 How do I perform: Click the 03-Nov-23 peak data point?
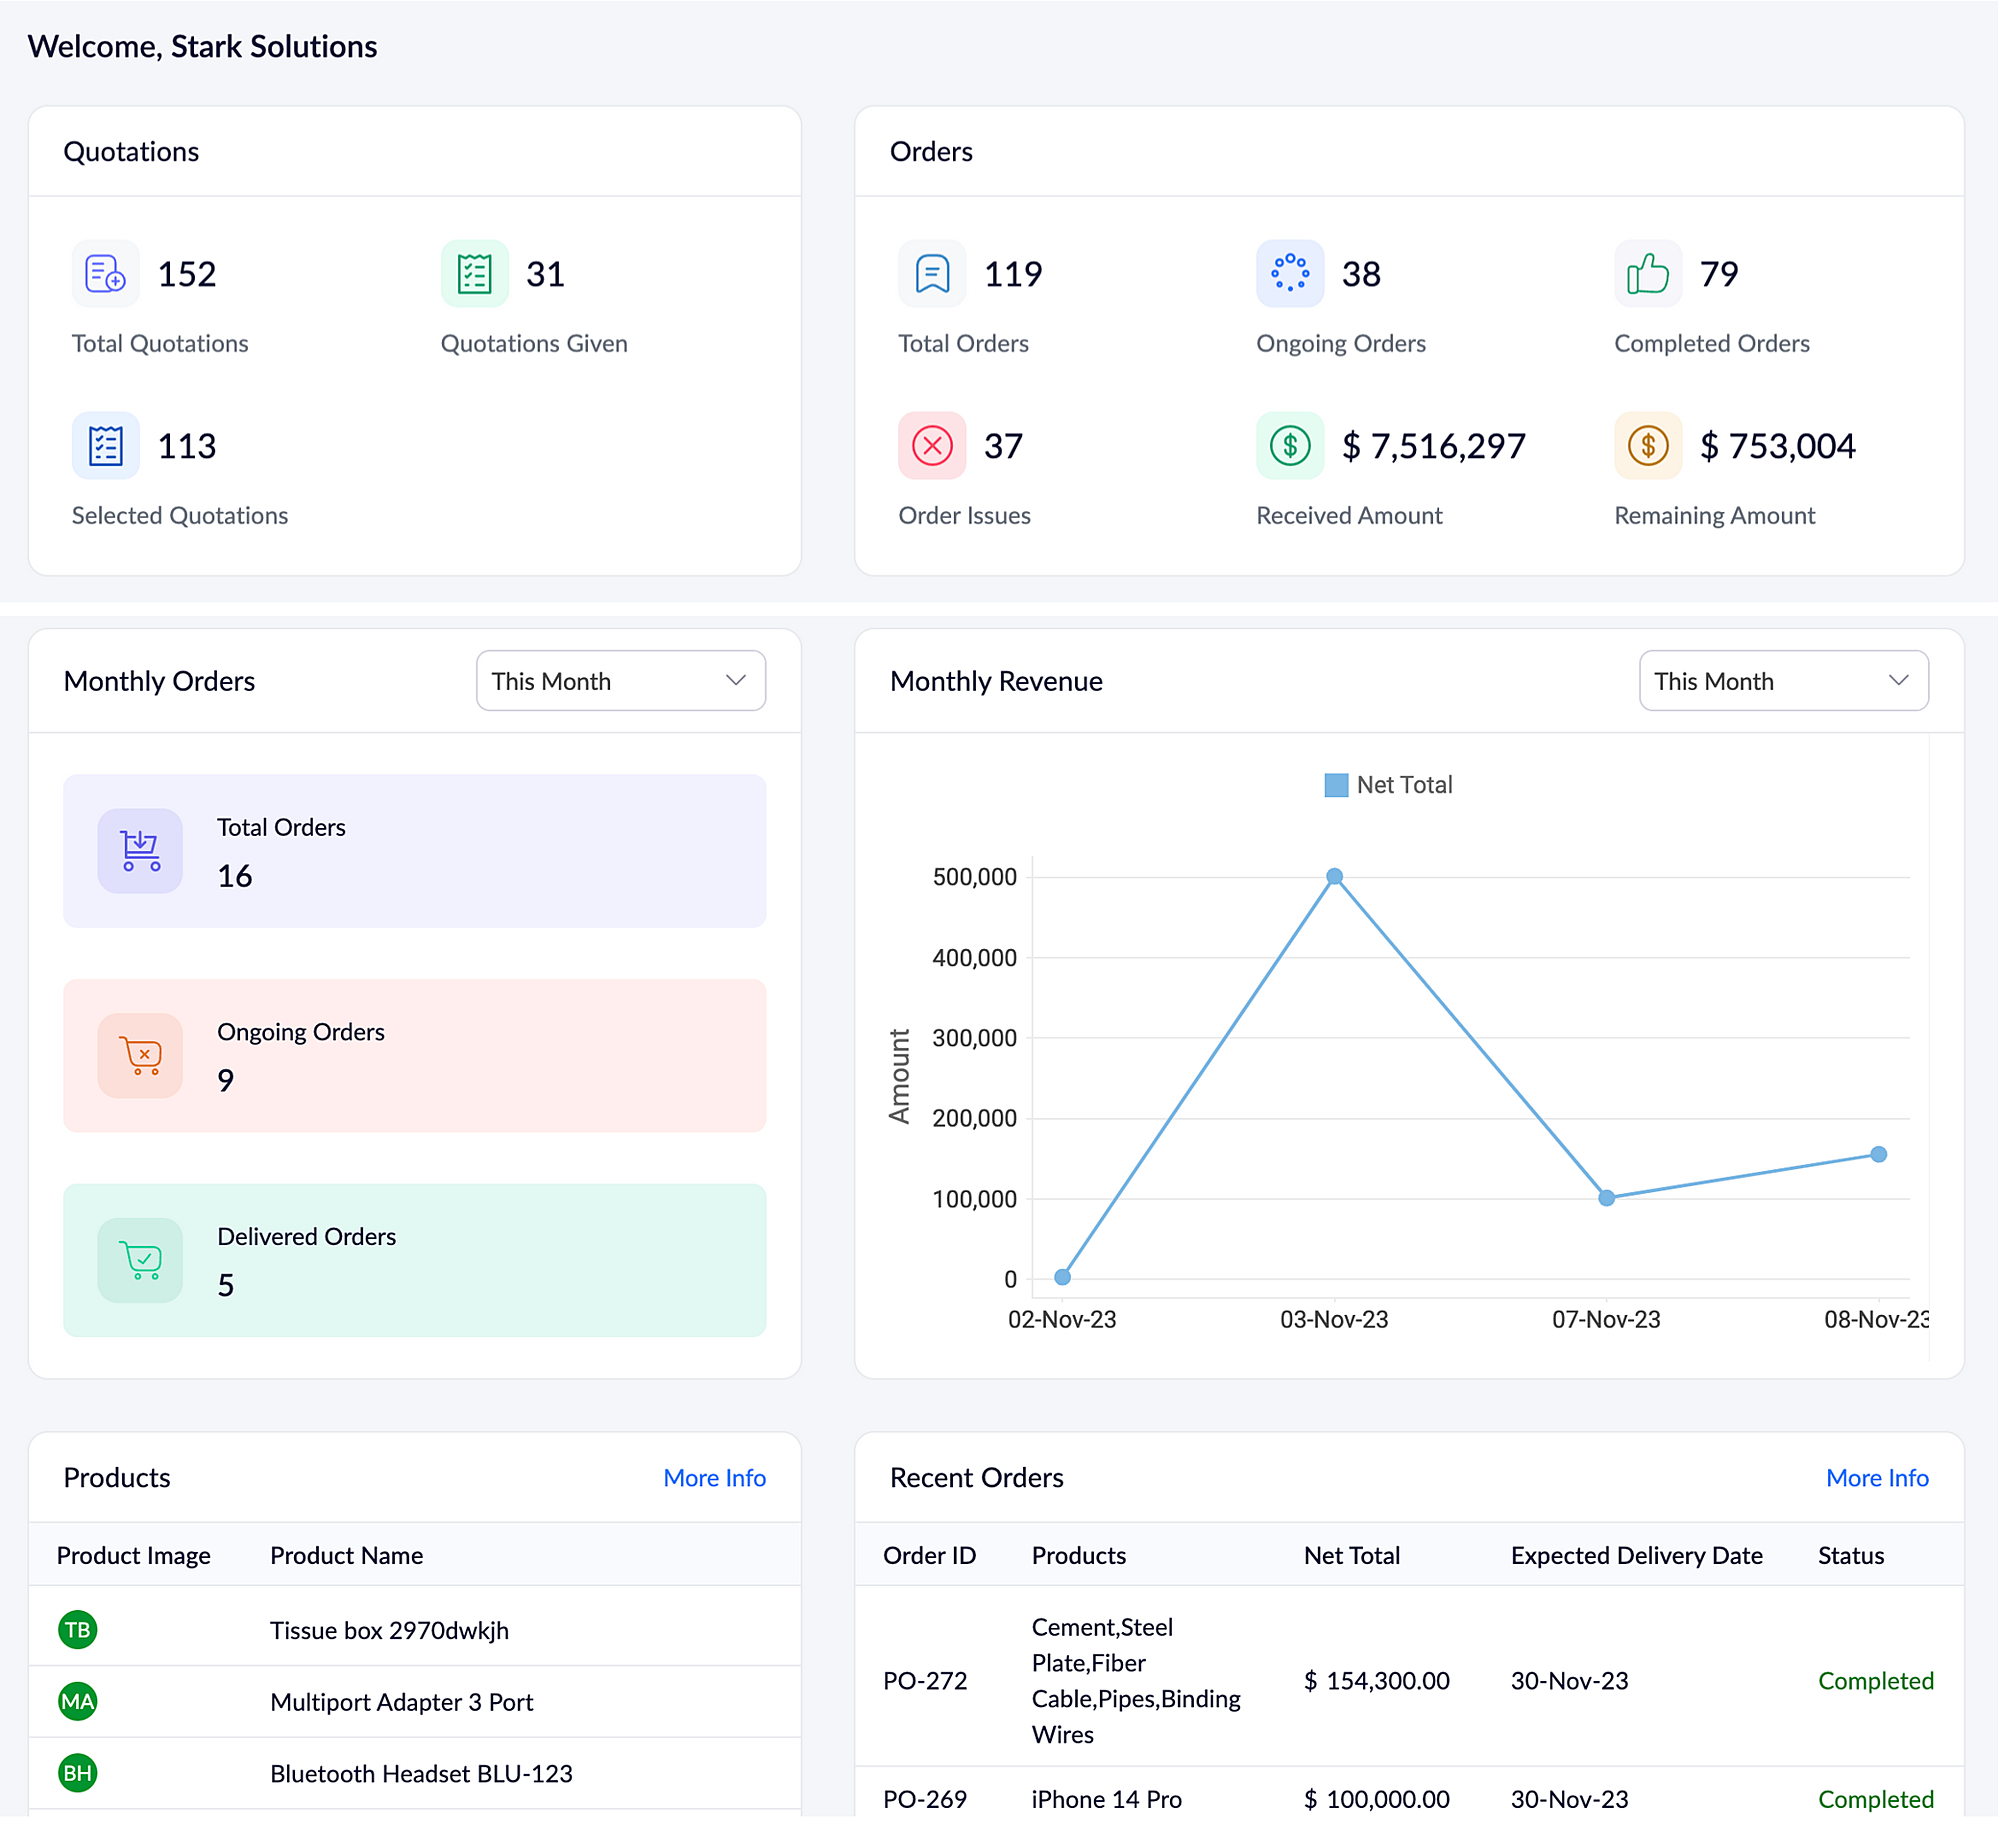1334,877
